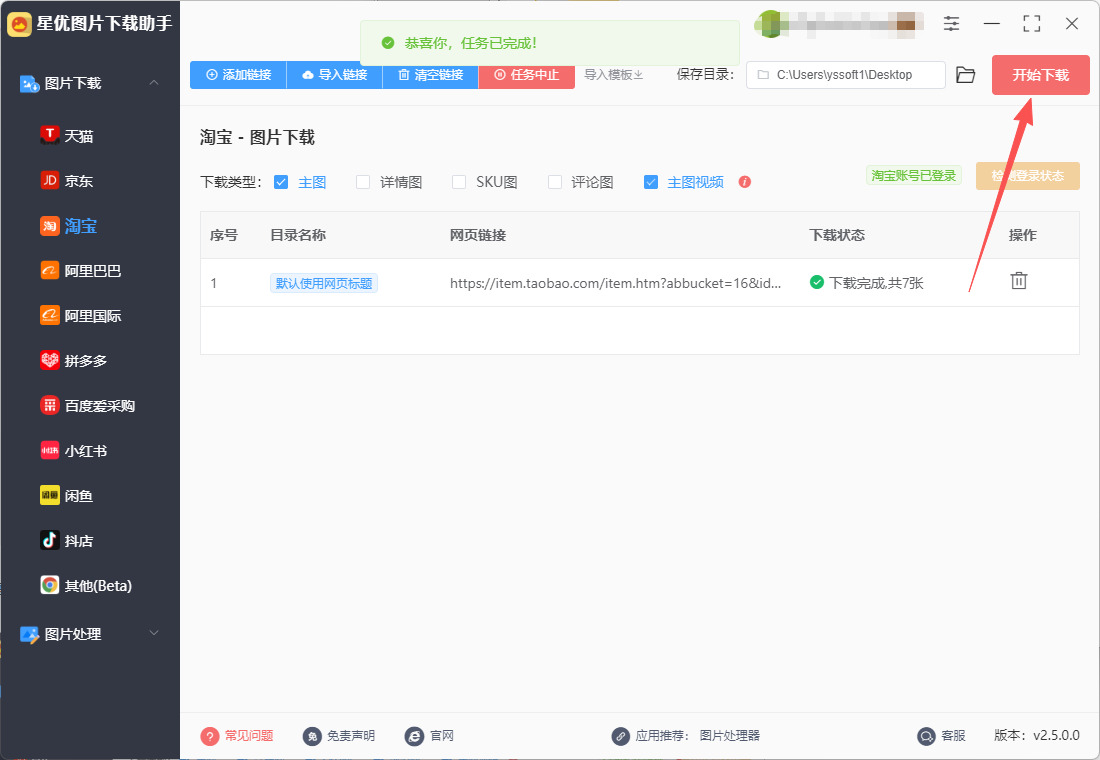
Task: Click the 星优图片下载助手 app logo
Action: pyautogui.click(x=19, y=25)
